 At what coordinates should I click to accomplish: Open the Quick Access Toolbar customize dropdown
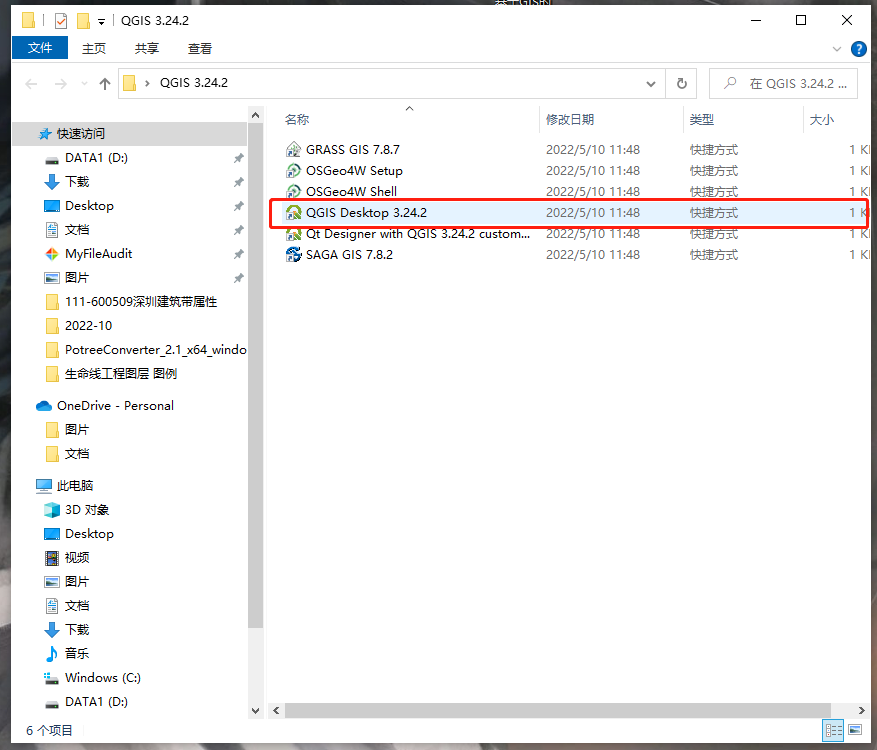tap(101, 22)
